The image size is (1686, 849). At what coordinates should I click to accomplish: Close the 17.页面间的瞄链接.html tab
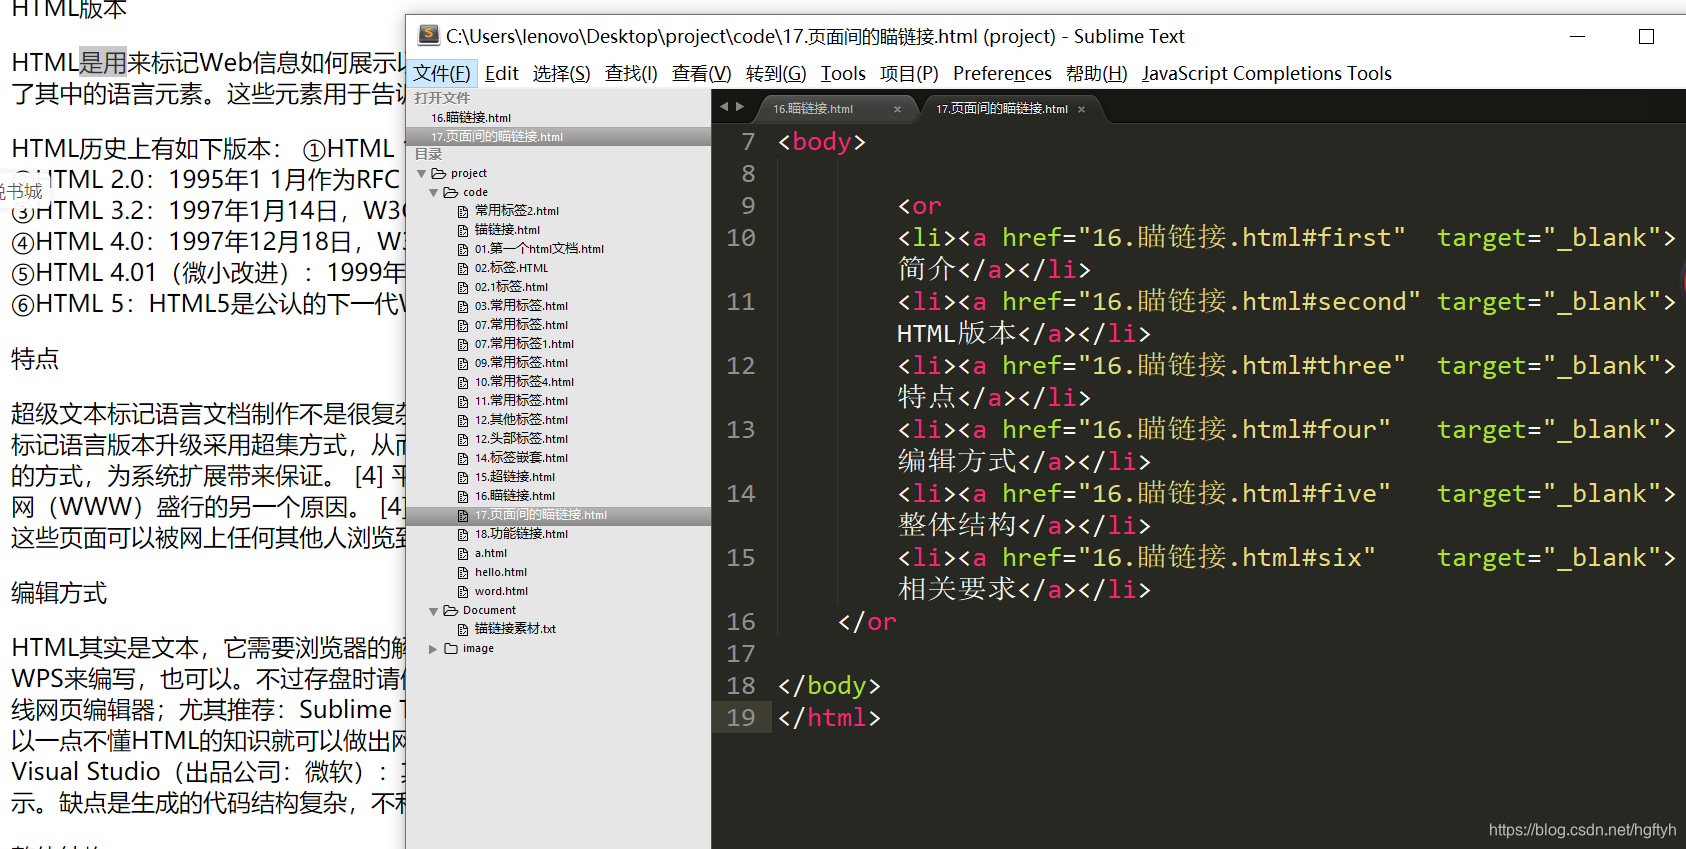point(1081,109)
